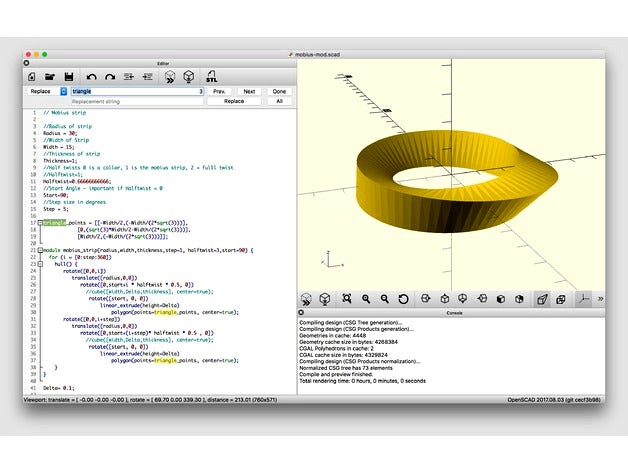This screenshot has height=472, width=628.
Task: Click the Next search button
Action: click(x=249, y=91)
